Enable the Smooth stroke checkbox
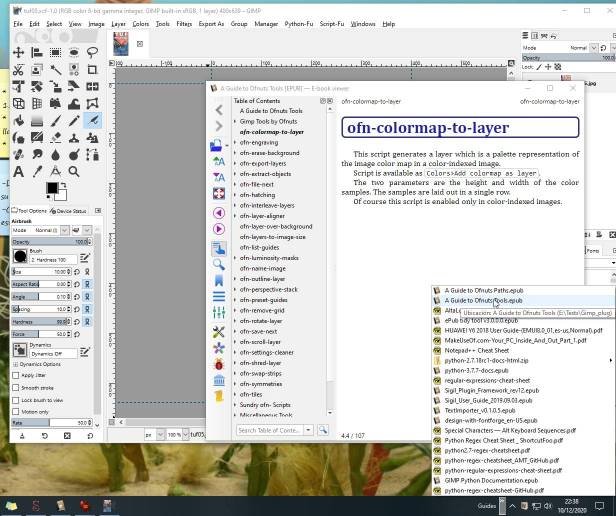This screenshot has height=516, width=616. point(15,387)
